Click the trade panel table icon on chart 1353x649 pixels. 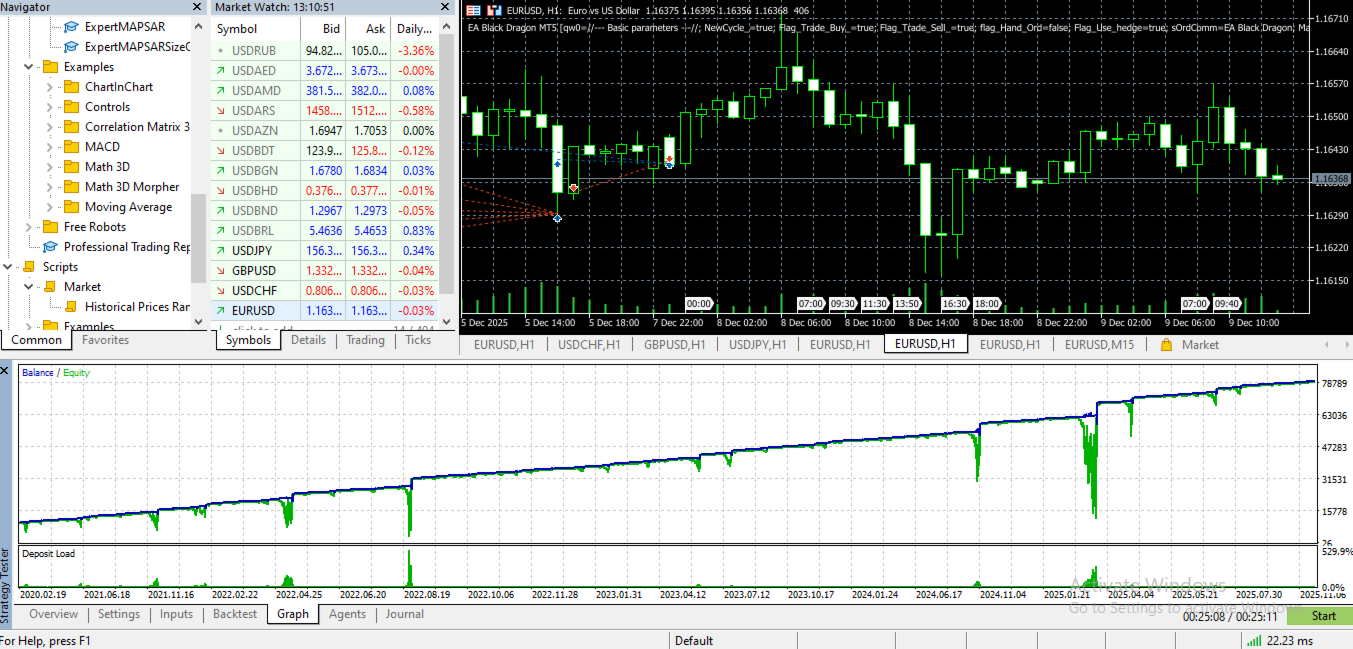click(474, 10)
